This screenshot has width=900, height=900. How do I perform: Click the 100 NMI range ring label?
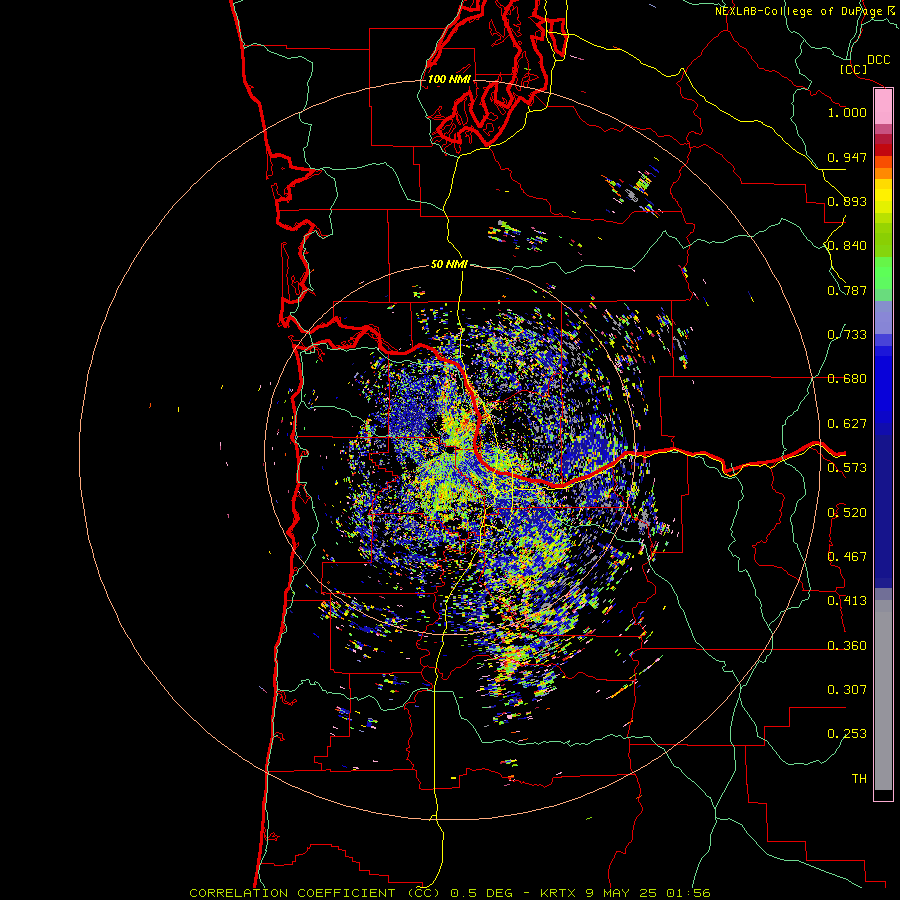click(449, 79)
